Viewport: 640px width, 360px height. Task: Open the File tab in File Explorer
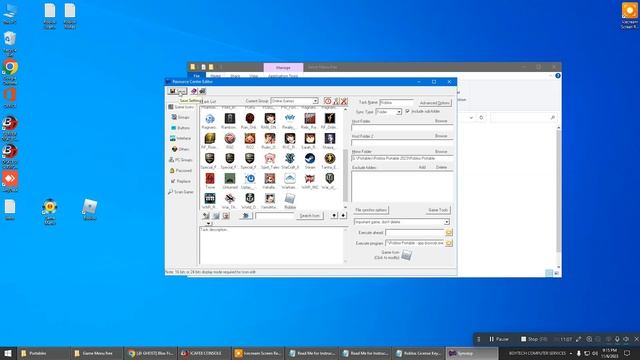196,76
